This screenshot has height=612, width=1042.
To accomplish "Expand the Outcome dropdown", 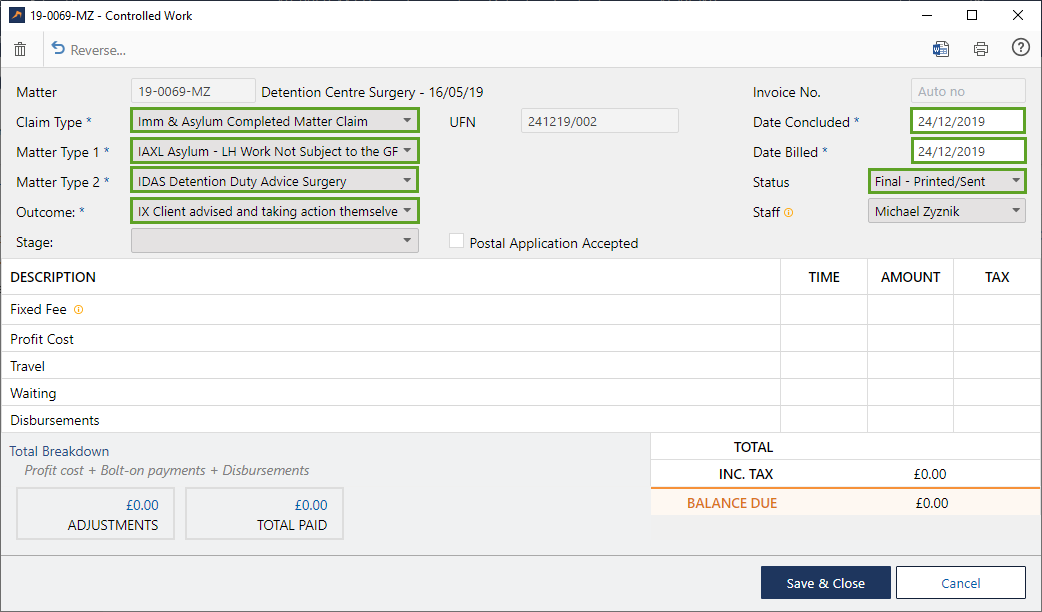I will pos(274,211).
